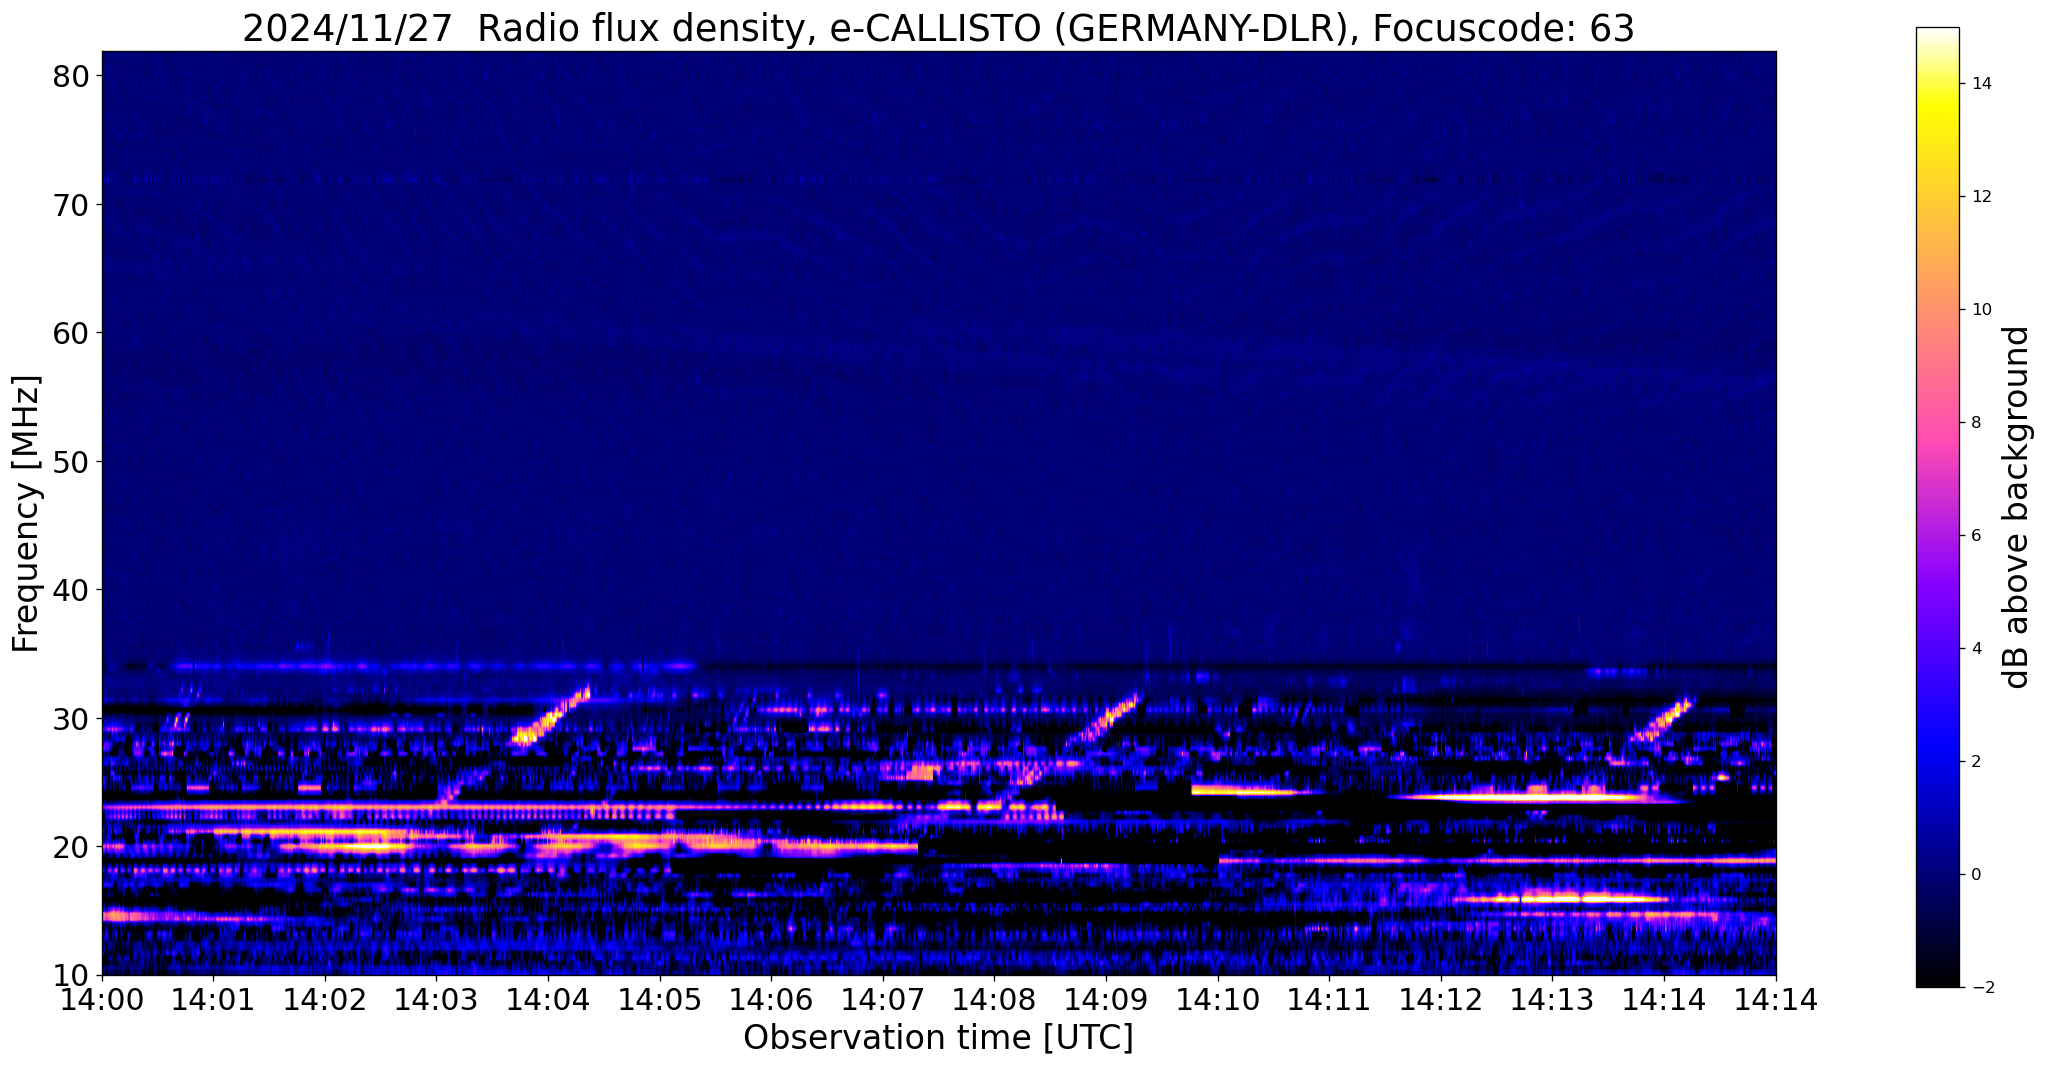2047x1067 pixels.
Task: Click the "Frequency [MHz]" axis label
Action: (26, 513)
